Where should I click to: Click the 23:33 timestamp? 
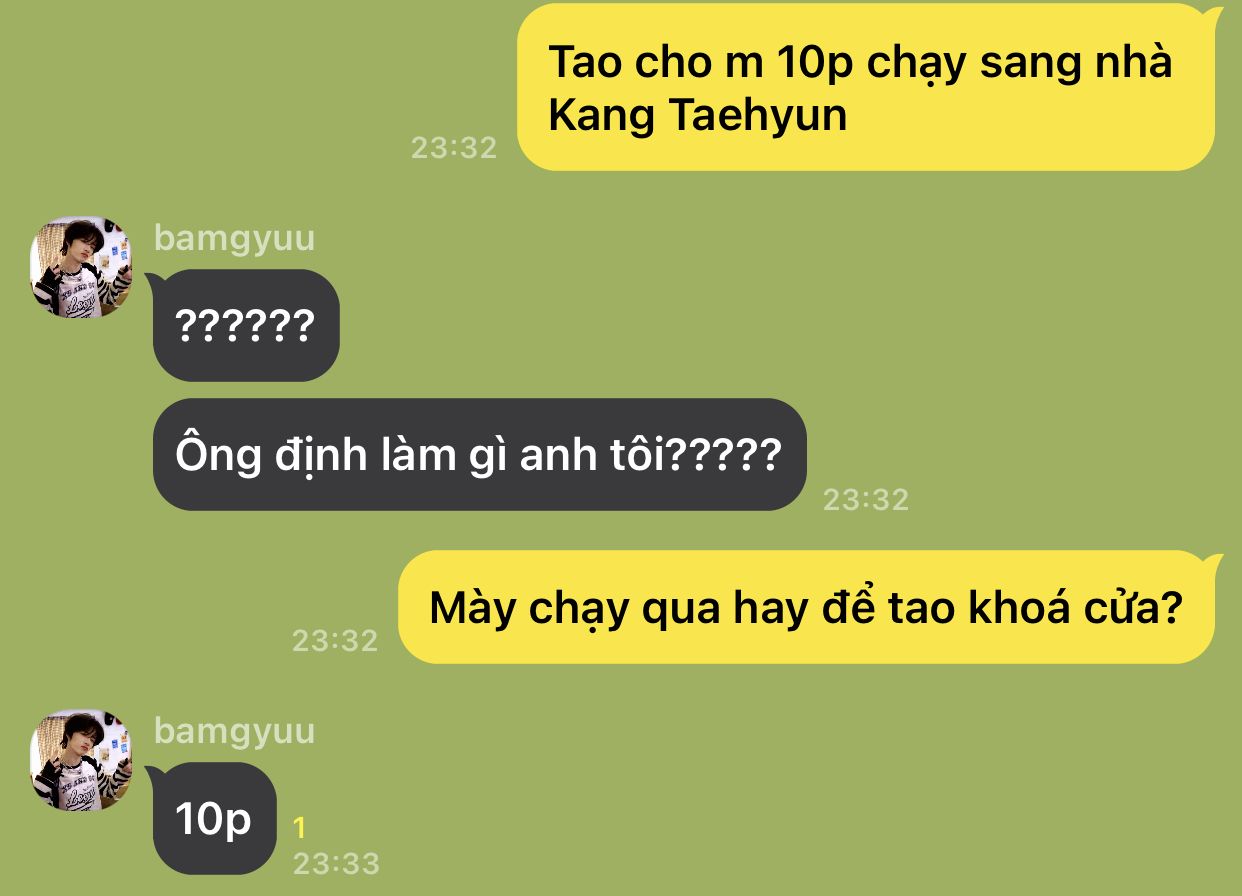point(336,863)
